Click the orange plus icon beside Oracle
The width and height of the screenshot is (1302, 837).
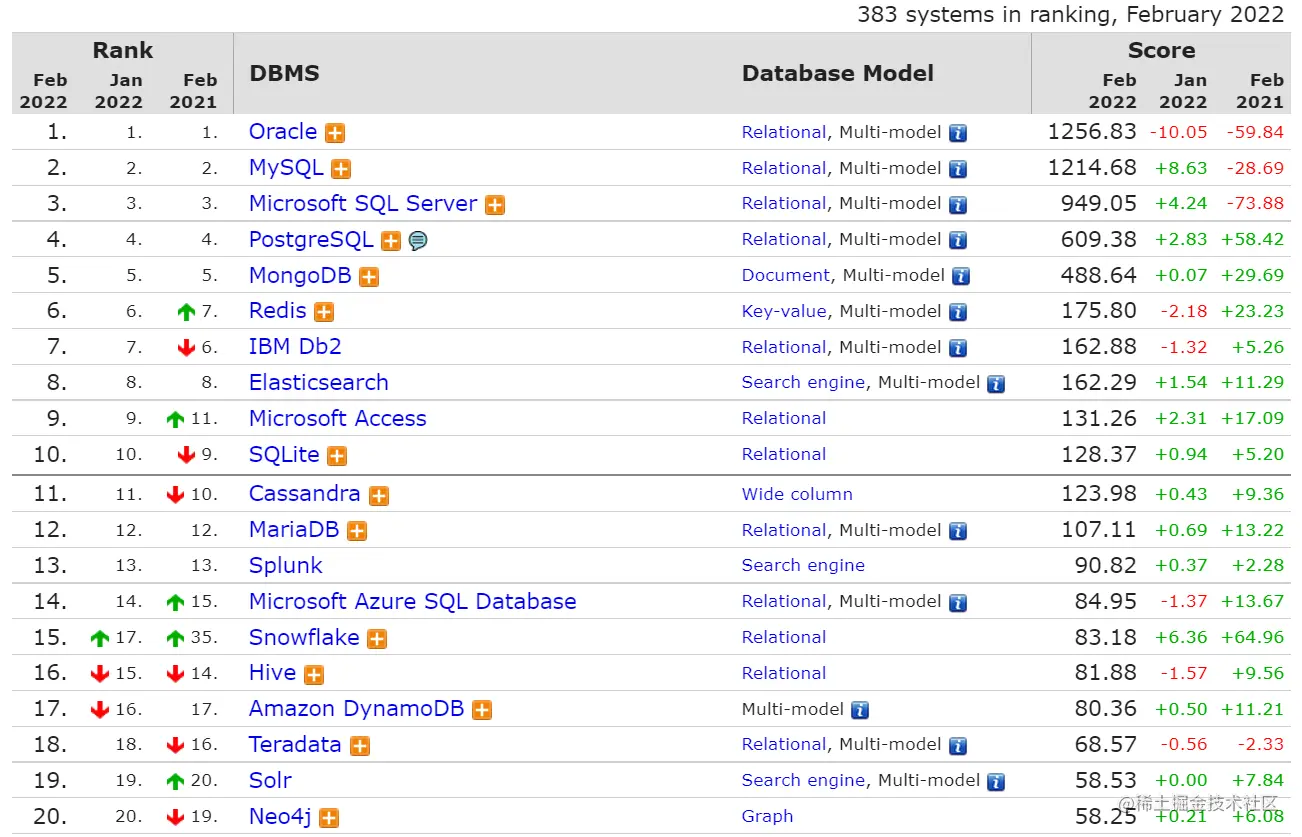tap(335, 133)
